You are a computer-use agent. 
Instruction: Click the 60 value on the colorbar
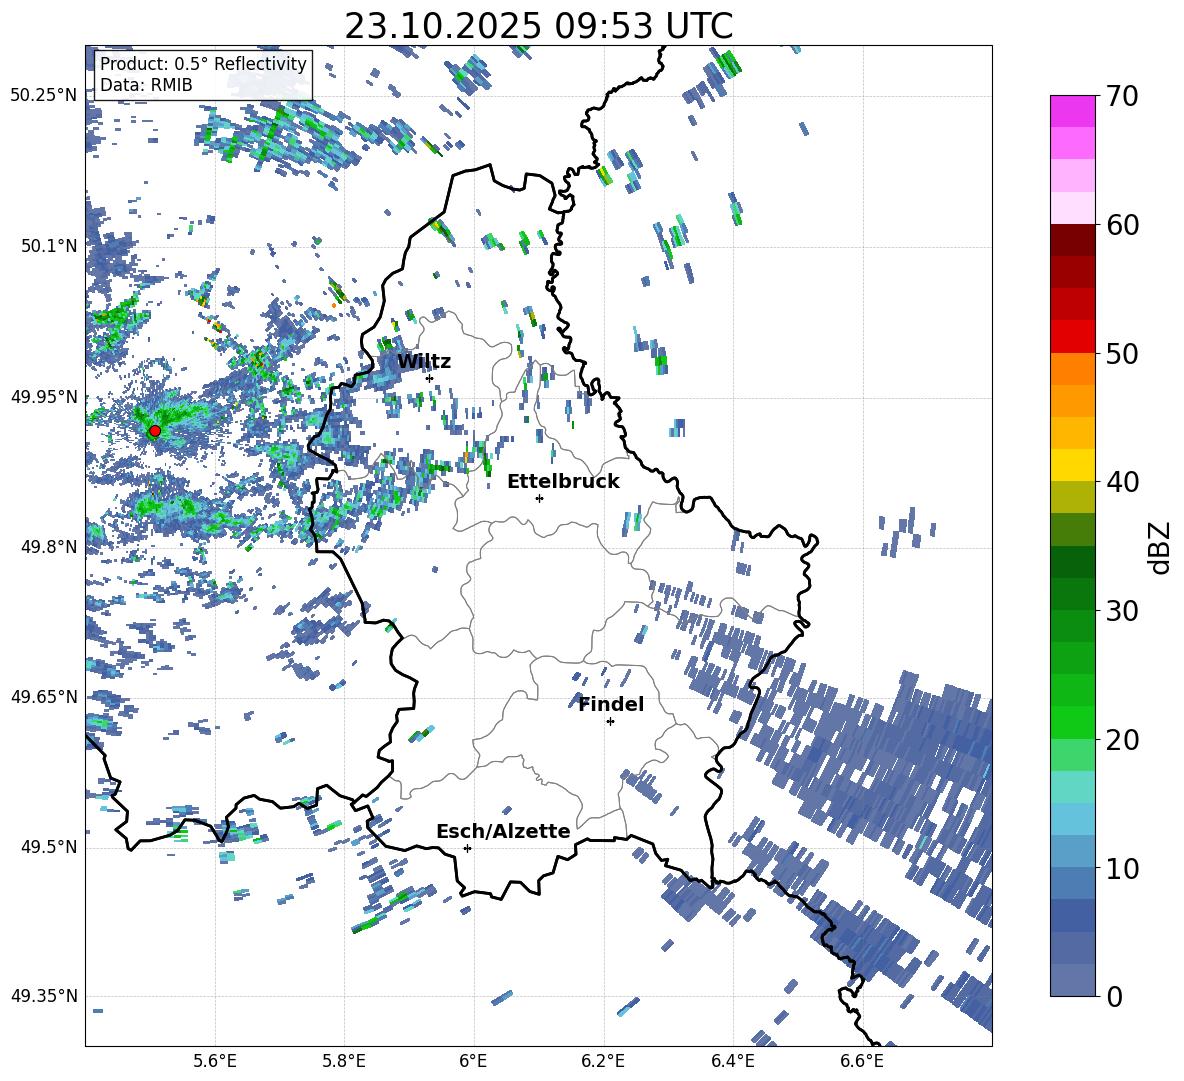pyautogui.click(x=1122, y=225)
